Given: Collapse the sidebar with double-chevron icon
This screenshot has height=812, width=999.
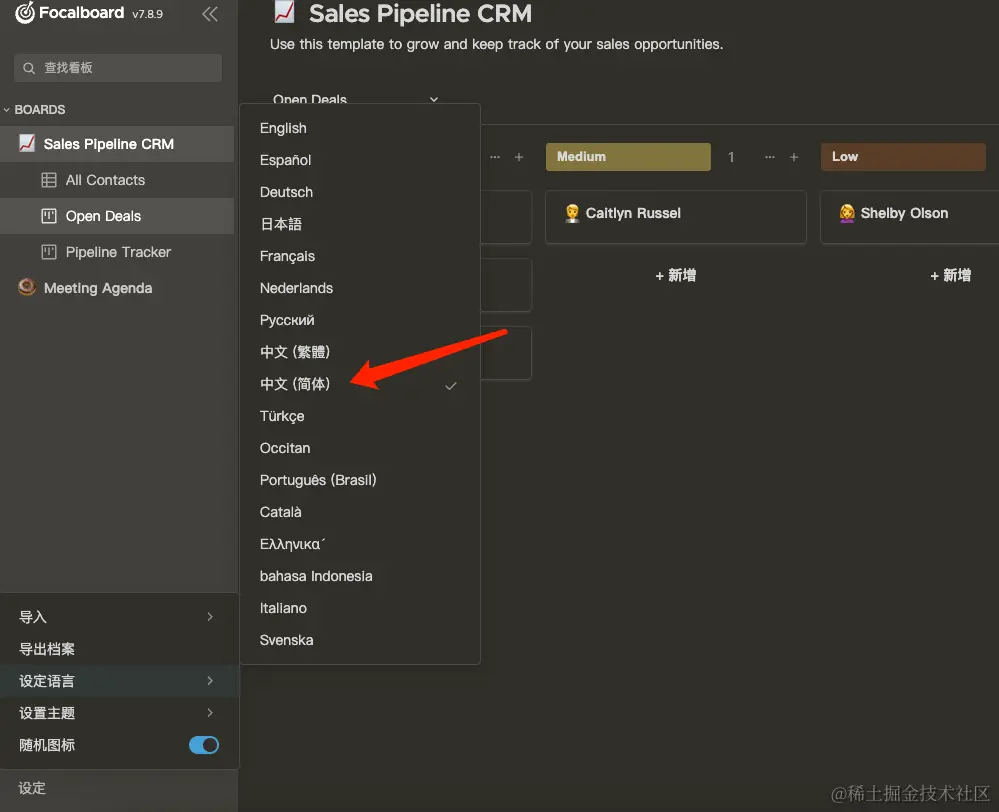Looking at the screenshot, I should pyautogui.click(x=210, y=14).
